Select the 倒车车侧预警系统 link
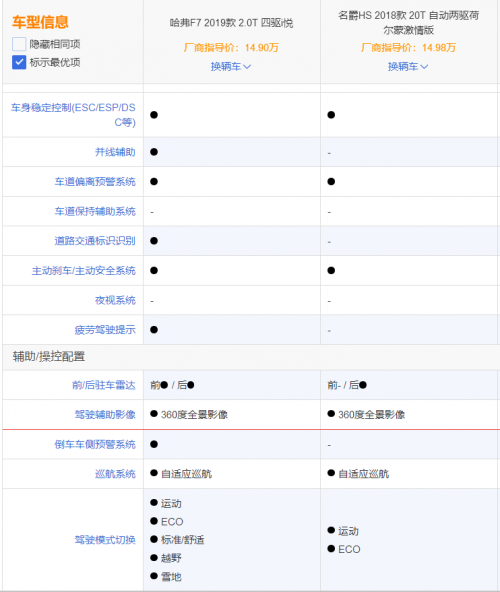The height and width of the screenshot is (592, 500). 95,444
